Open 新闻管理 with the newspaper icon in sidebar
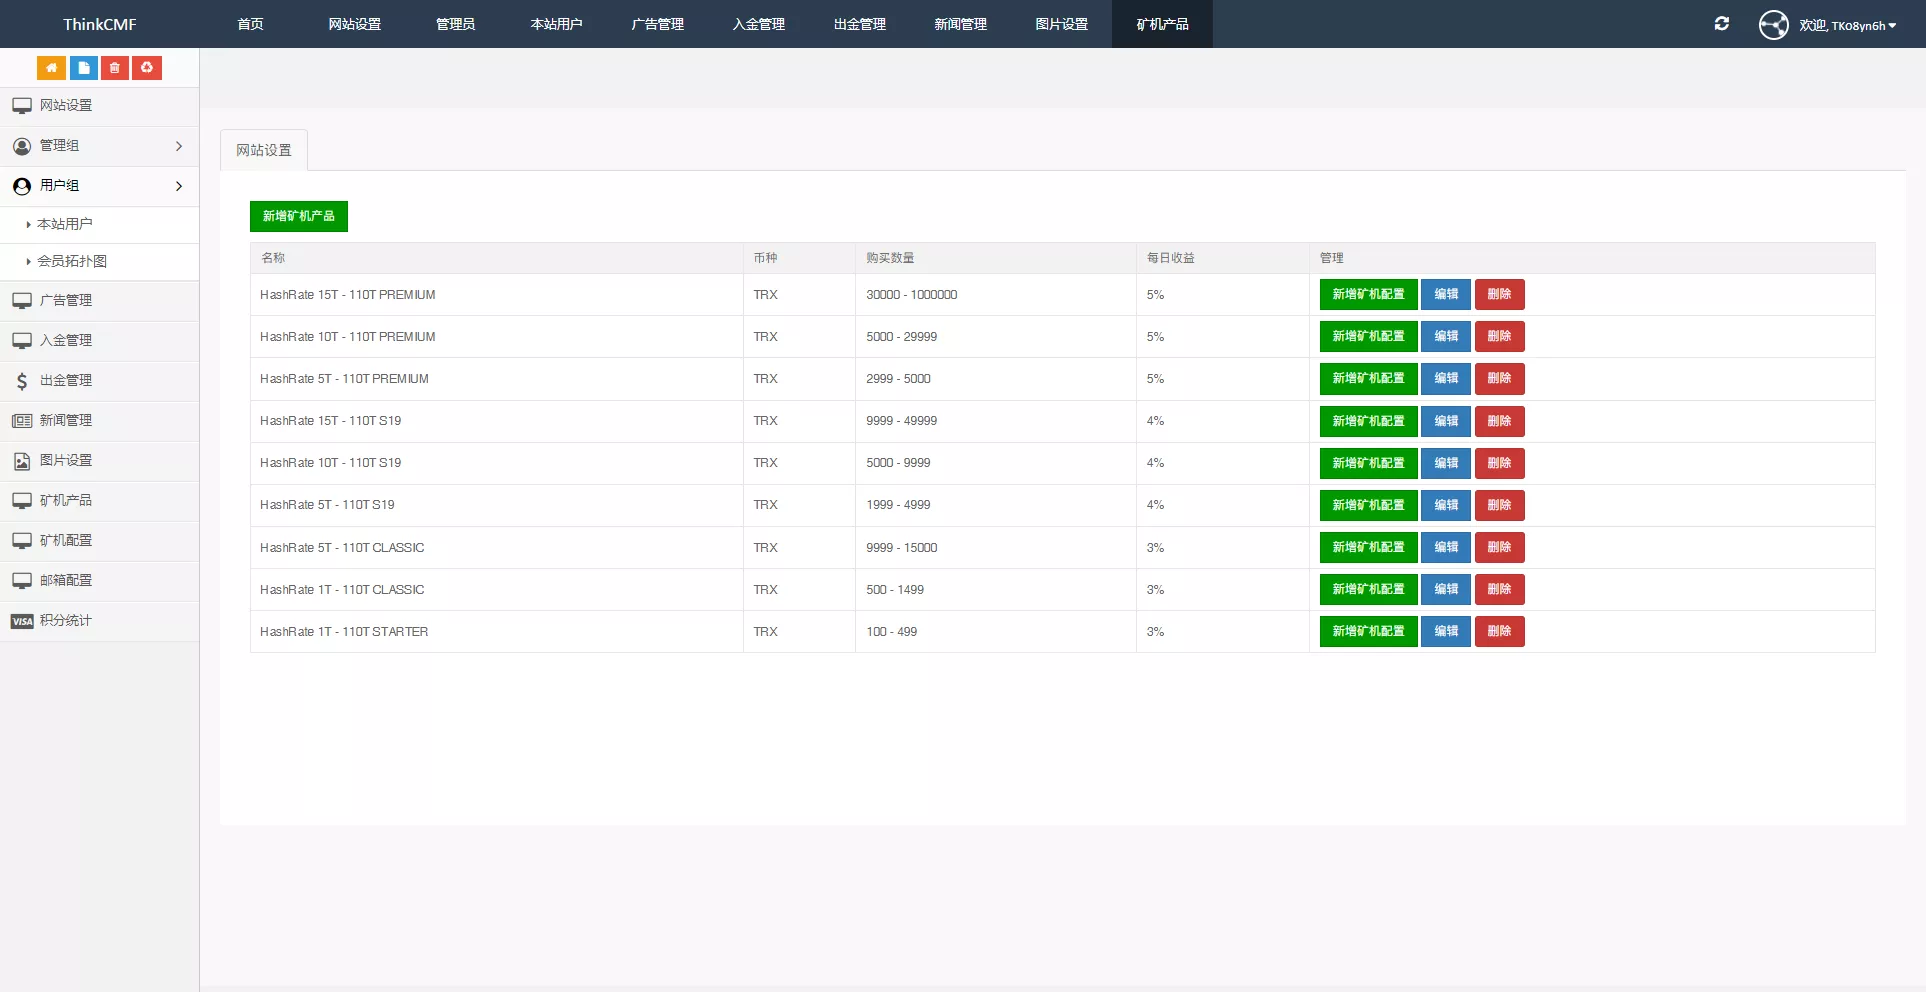This screenshot has height=992, width=1926. 65,421
